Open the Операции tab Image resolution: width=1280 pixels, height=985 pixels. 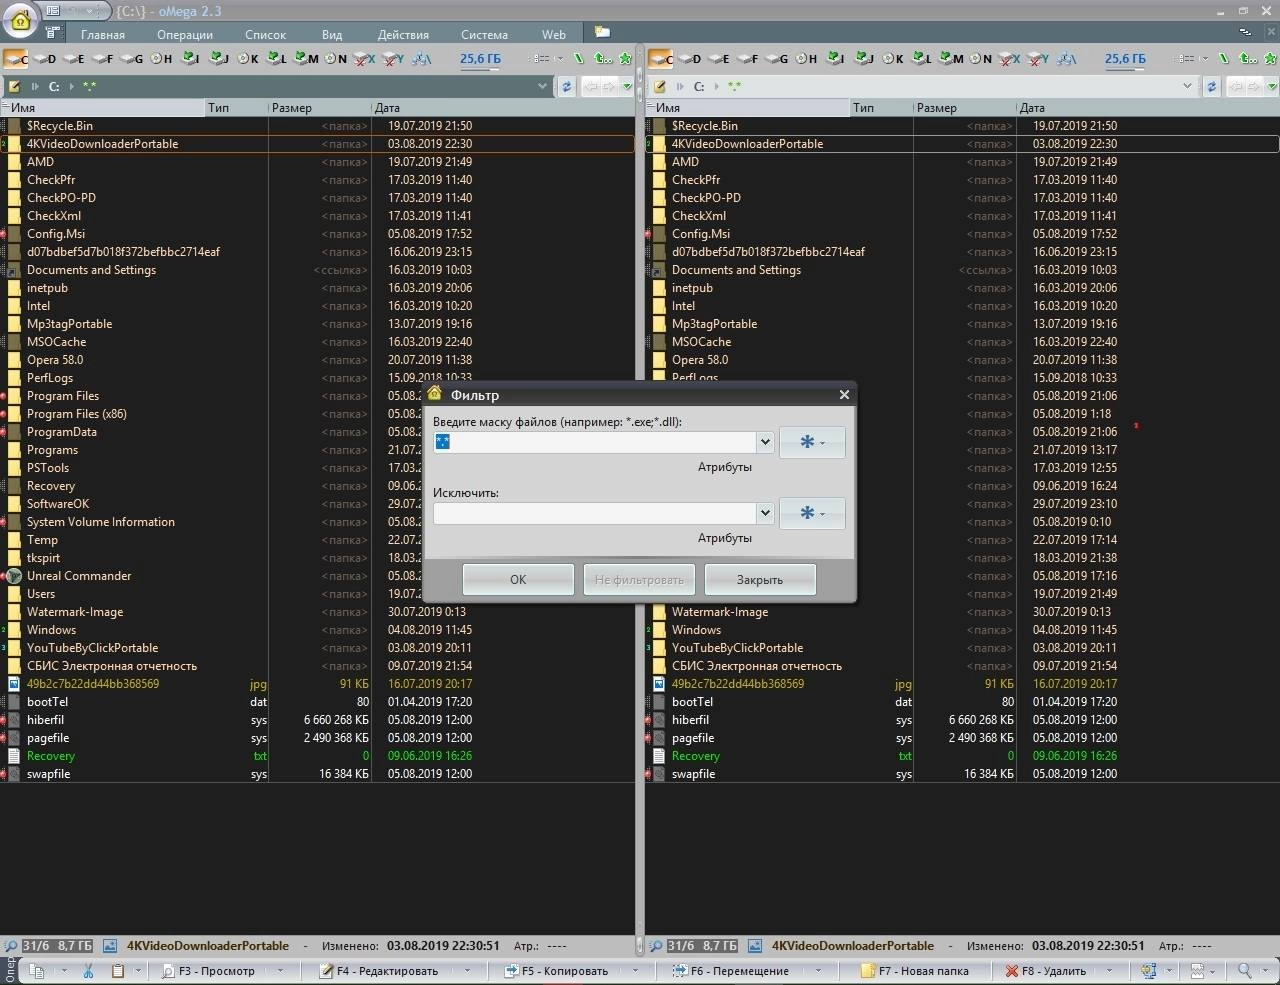pos(185,34)
